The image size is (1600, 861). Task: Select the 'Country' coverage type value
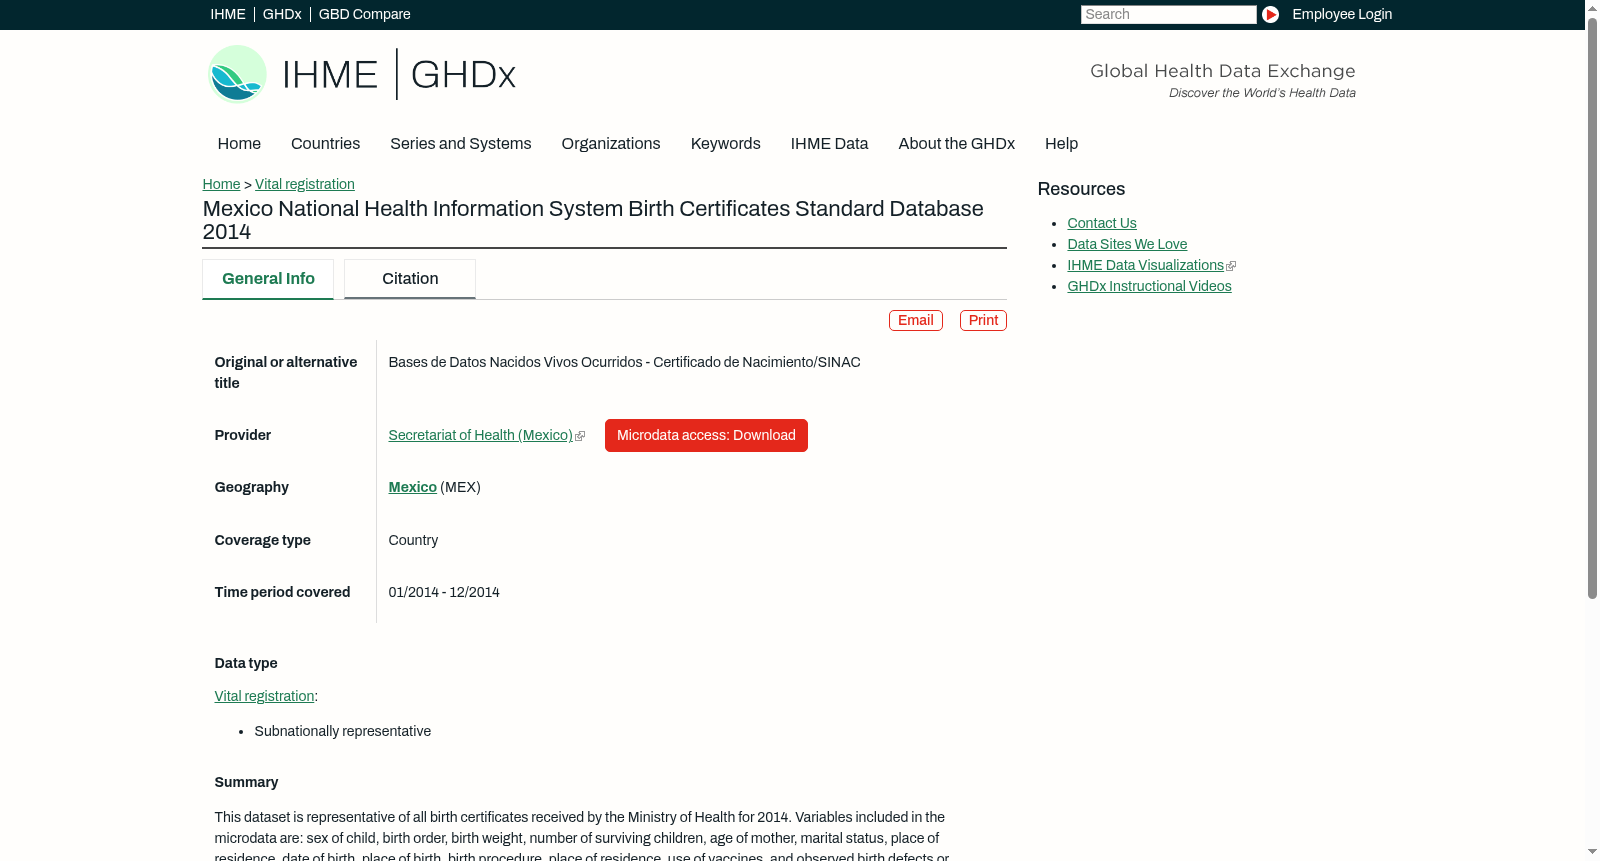coord(413,540)
